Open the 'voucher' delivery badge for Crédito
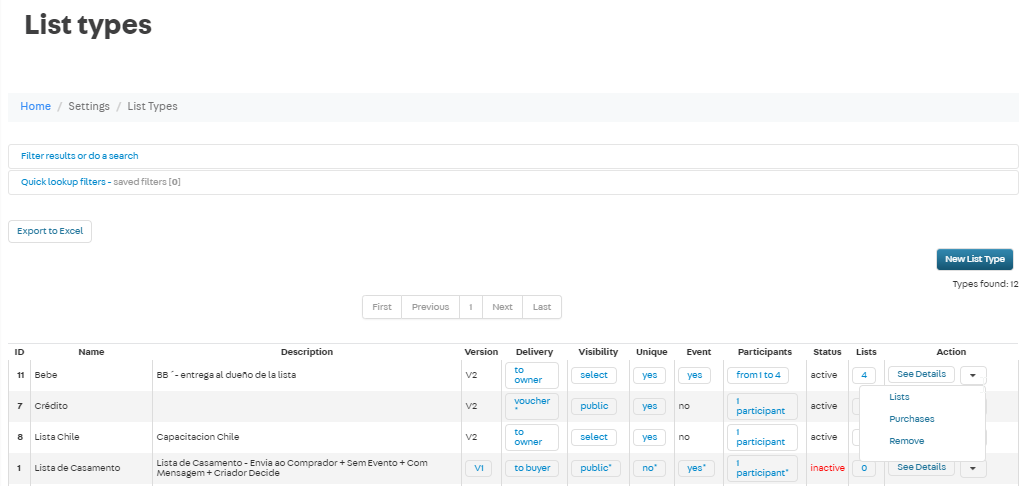 tap(531, 406)
